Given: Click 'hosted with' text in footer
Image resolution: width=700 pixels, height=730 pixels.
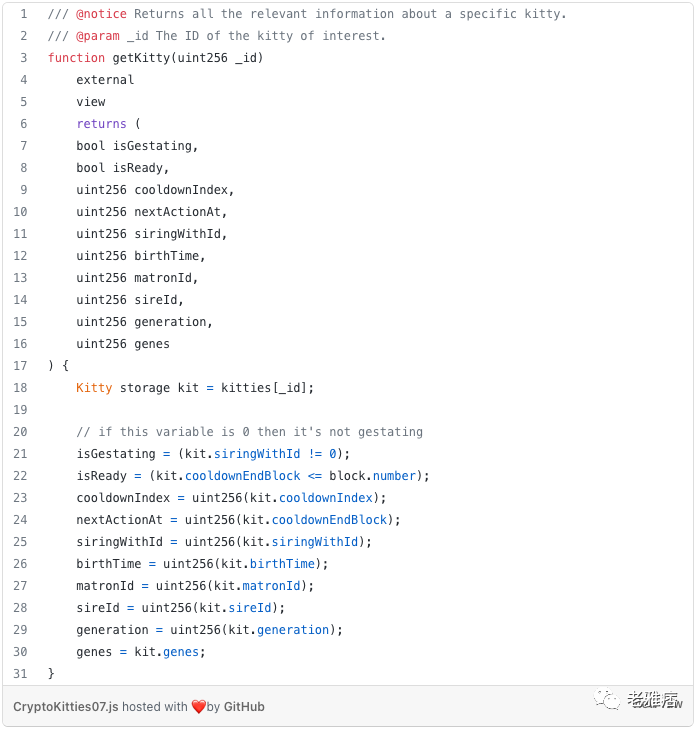Looking at the screenshot, I should (x=155, y=707).
